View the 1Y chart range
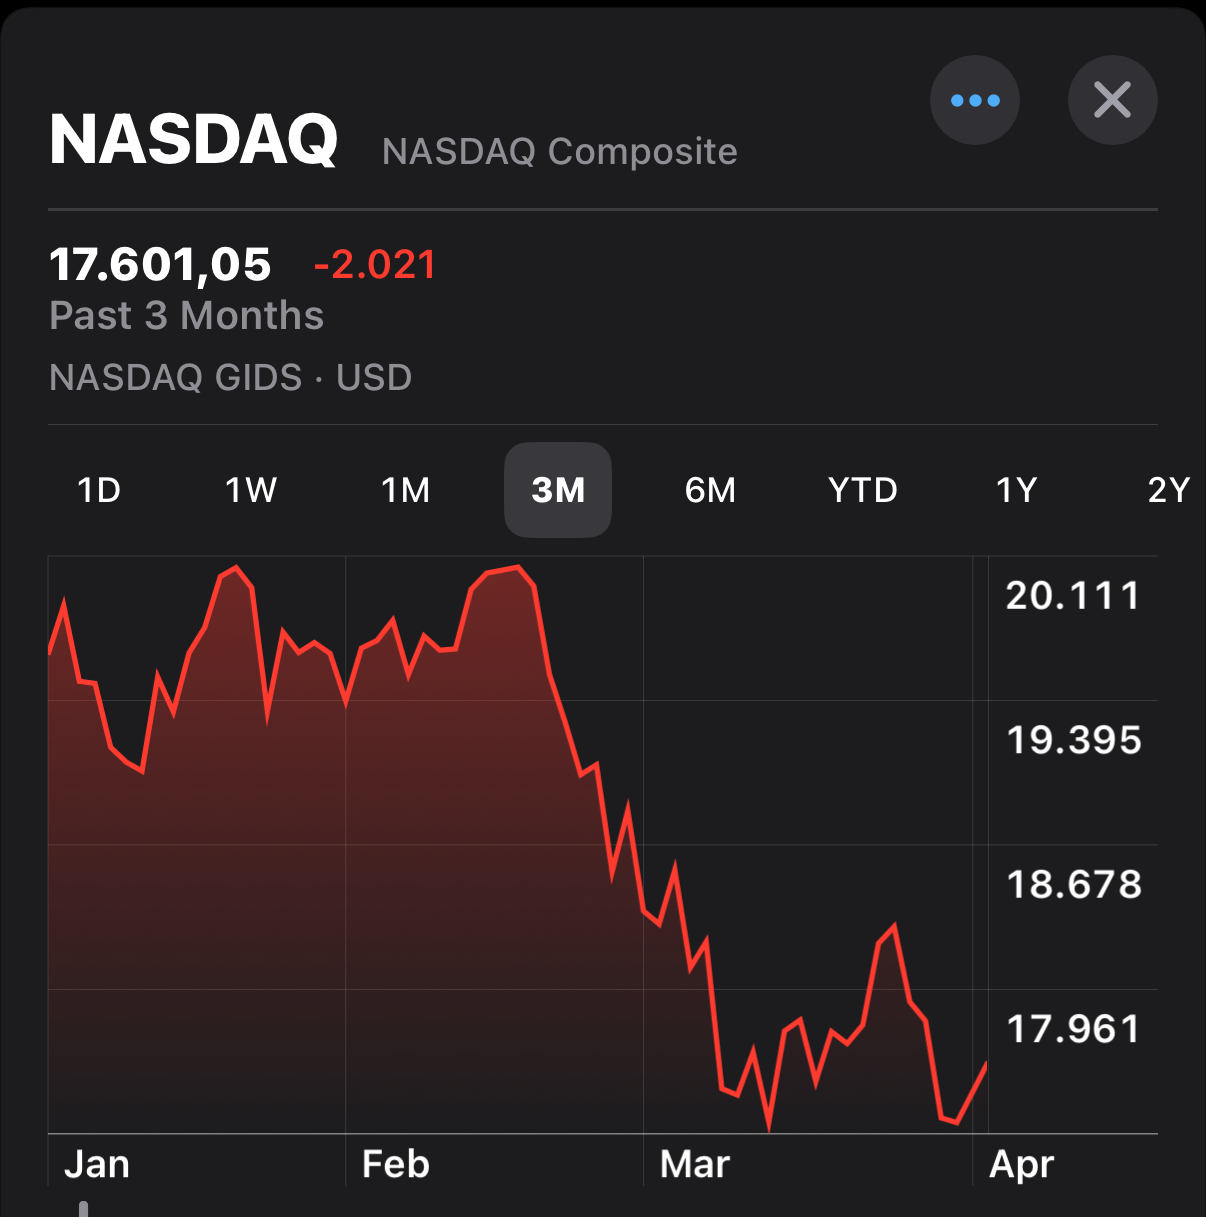Viewport: 1206px width, 1217px height. coord(1016,490)
